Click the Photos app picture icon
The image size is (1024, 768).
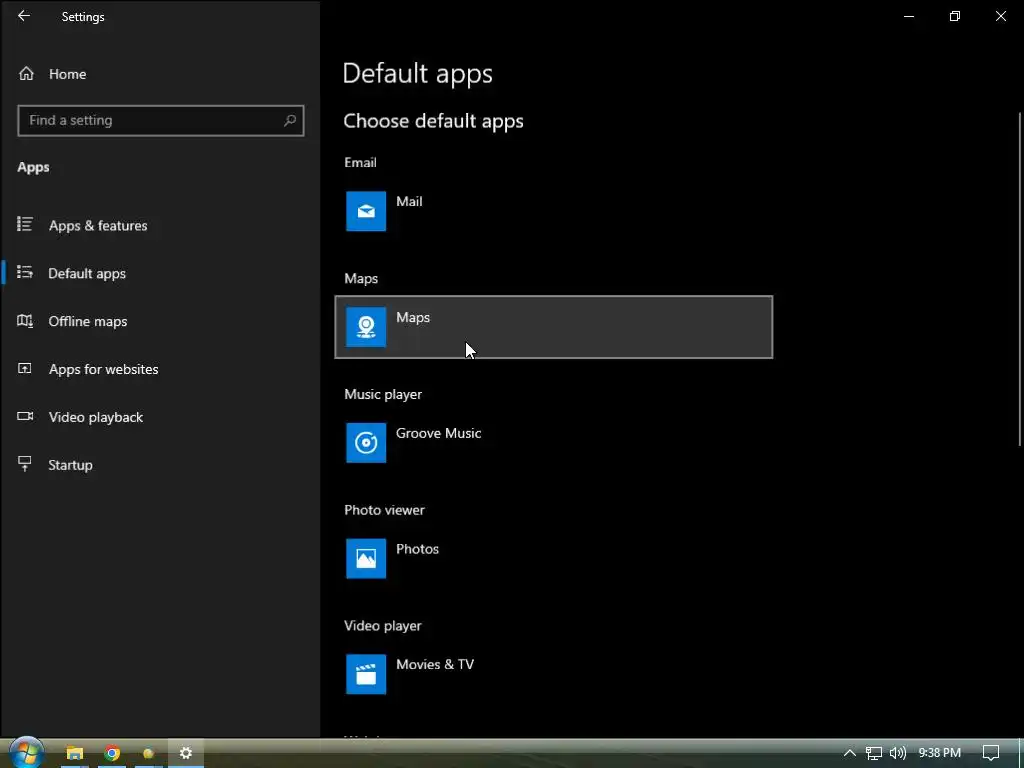coord(366,558)
